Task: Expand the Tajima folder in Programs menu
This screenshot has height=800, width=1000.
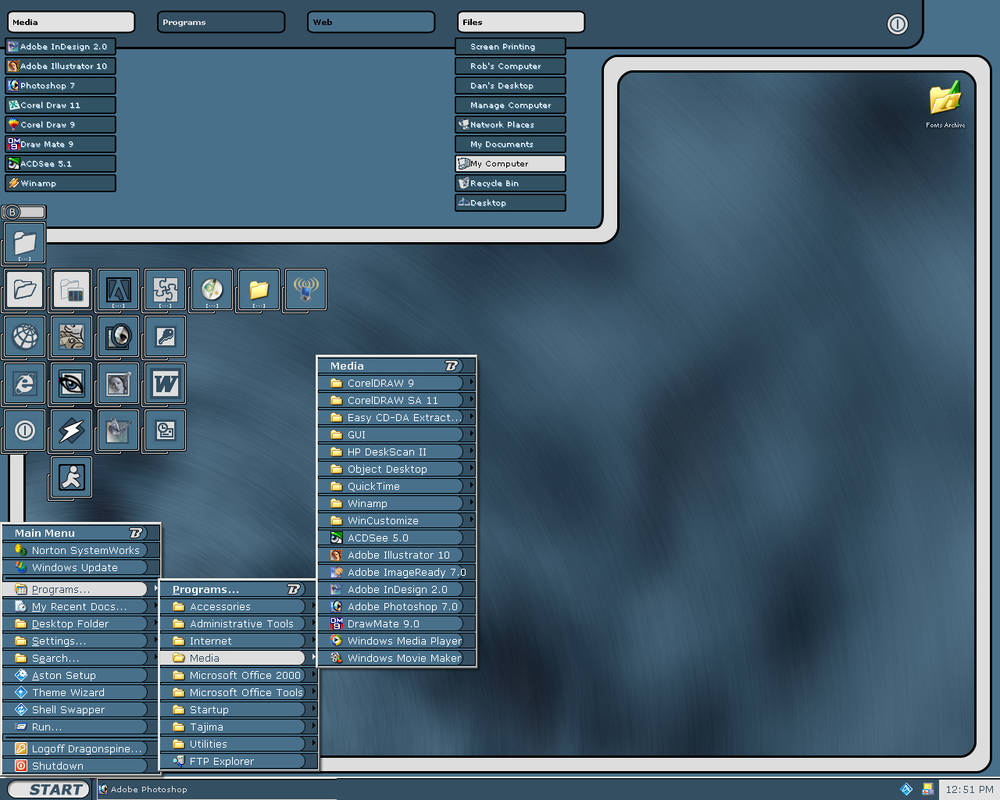Action: [x=239, y=727]
